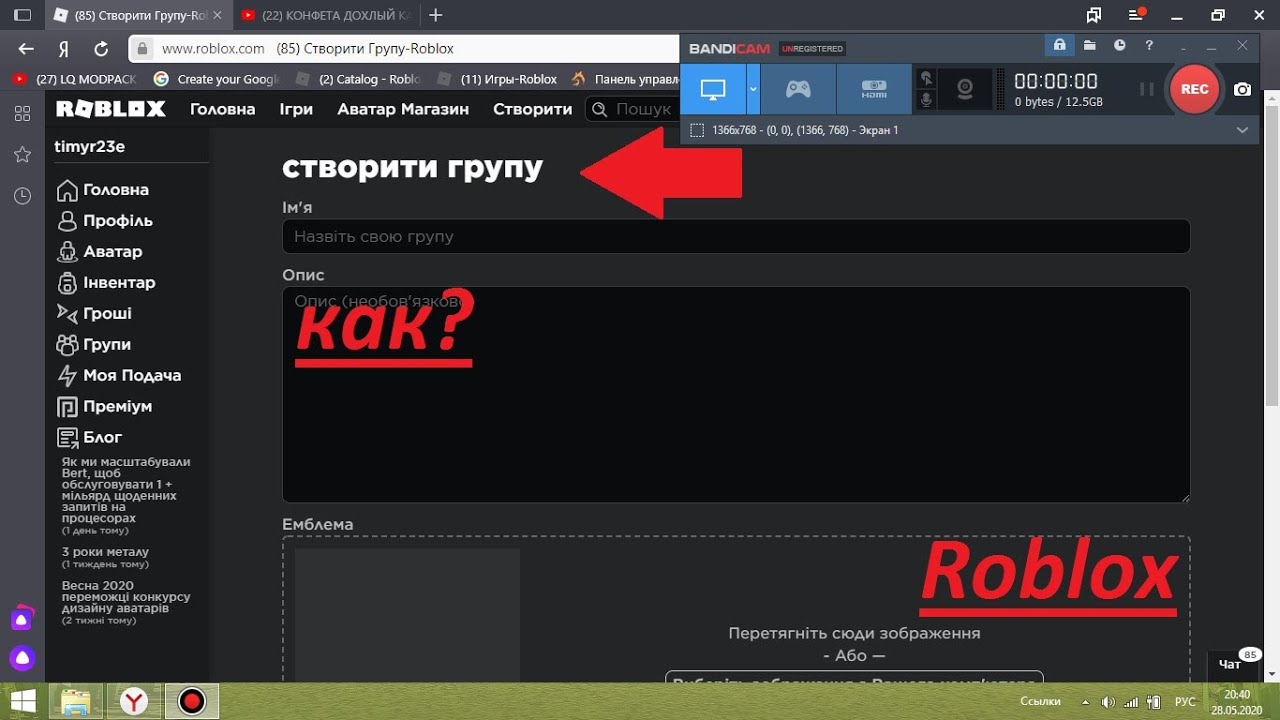Open the browser sidebar history clock

click(x=22, y=196)
